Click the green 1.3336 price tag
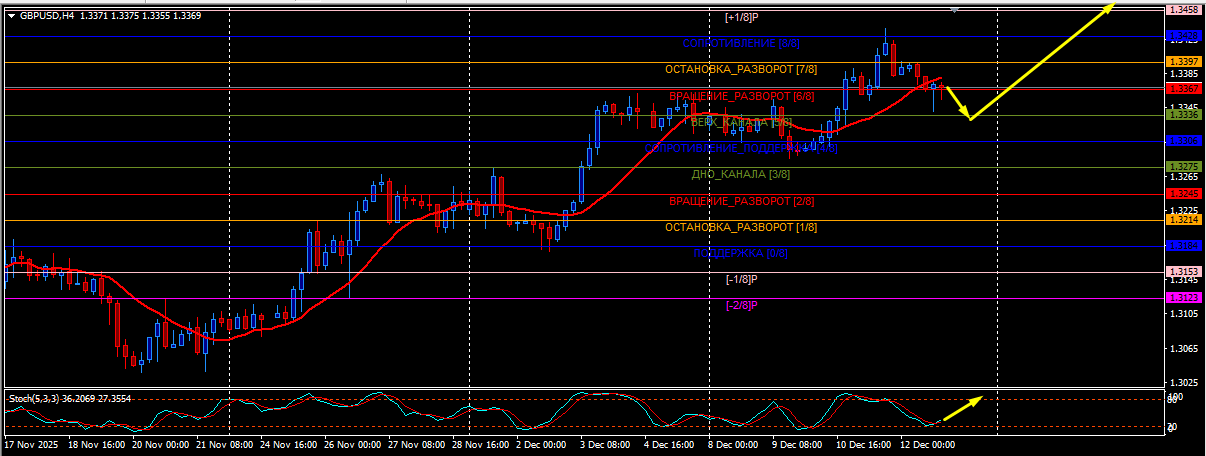Screen dimensions: 1206x456 [x=1183, y=115]
